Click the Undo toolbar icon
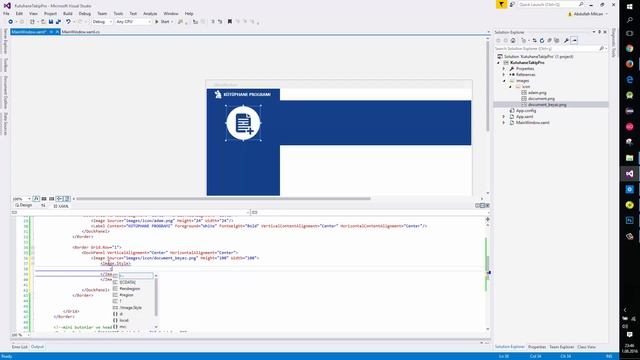The height and width of the screenshot is (360, 640). (x=68, y=22)
